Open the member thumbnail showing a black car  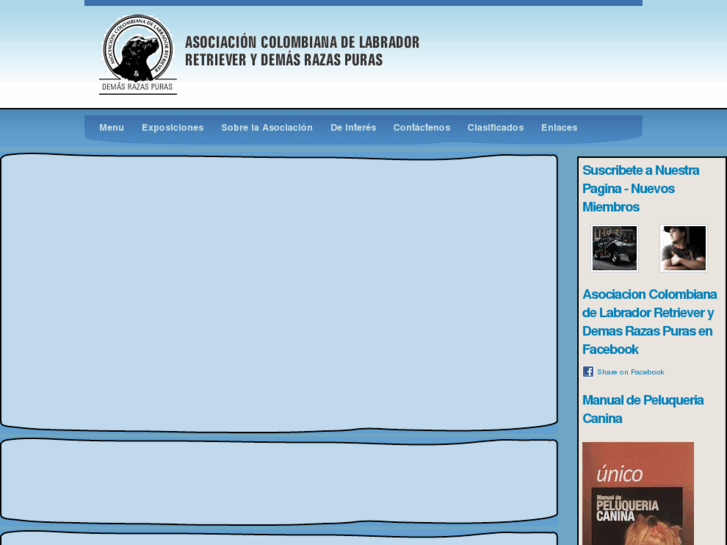pyautogui.click(x=614, y=248)
